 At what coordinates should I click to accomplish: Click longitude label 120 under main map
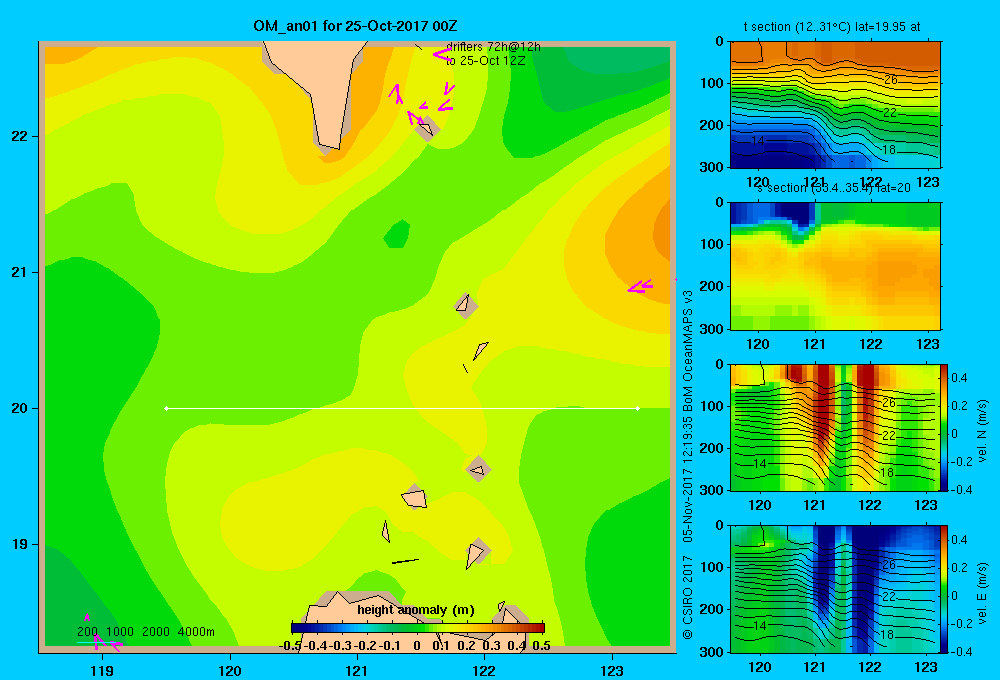click(230, 670)
